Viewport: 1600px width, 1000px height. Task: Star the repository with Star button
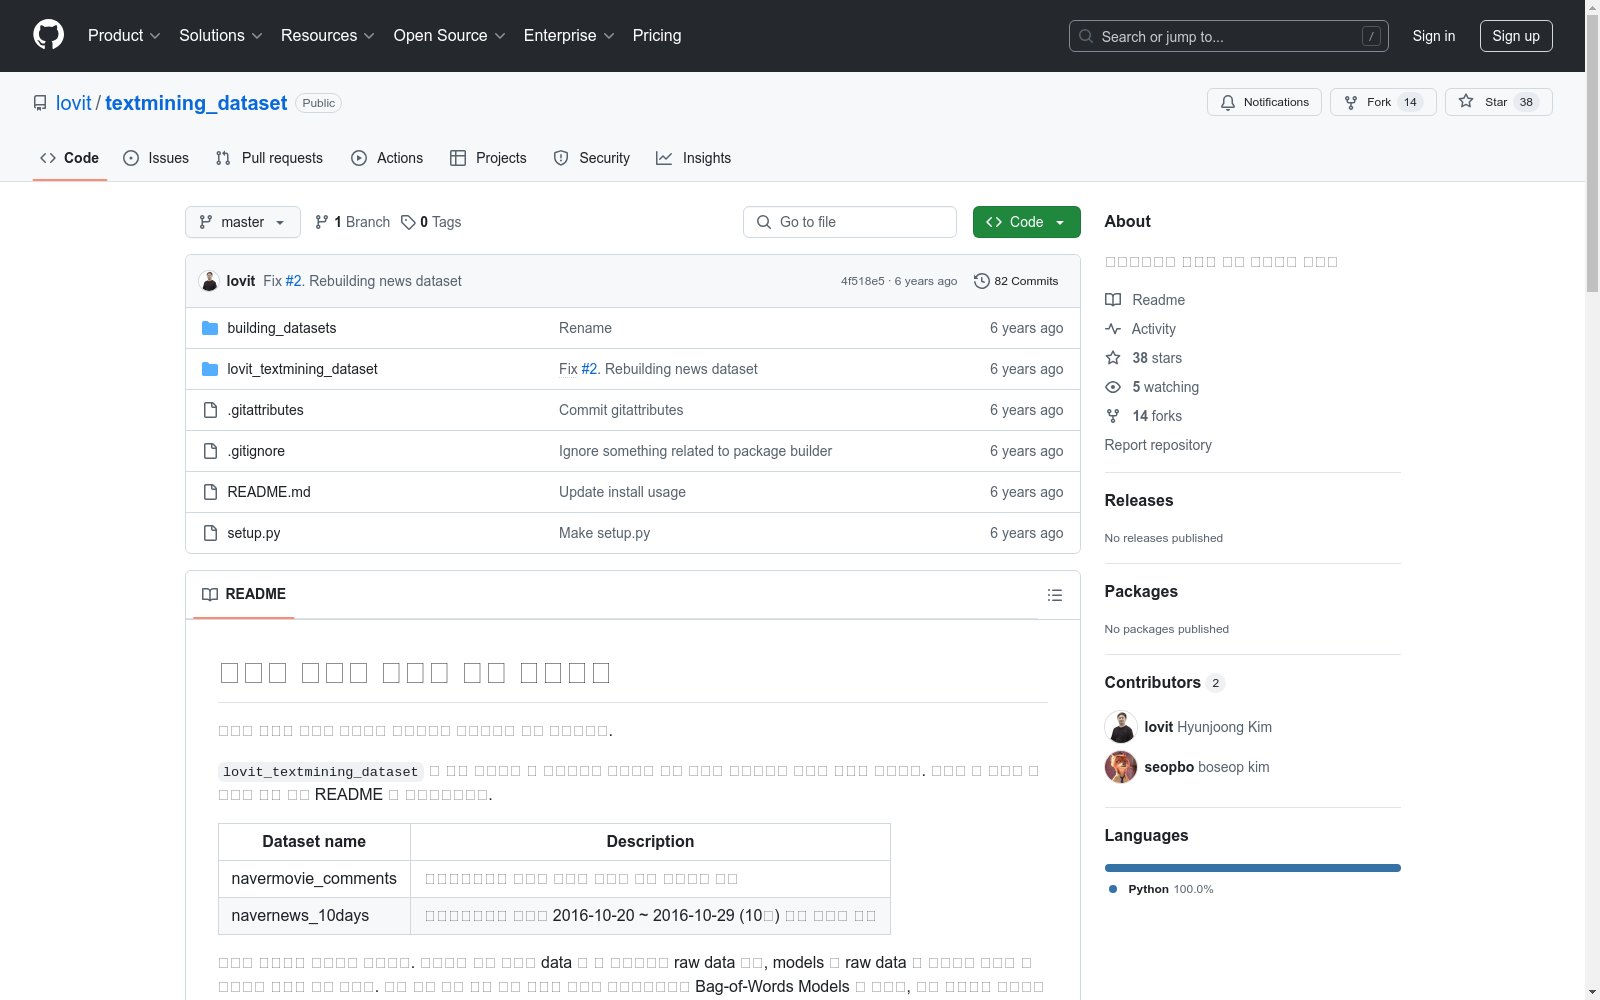(x=1498, y=102)
